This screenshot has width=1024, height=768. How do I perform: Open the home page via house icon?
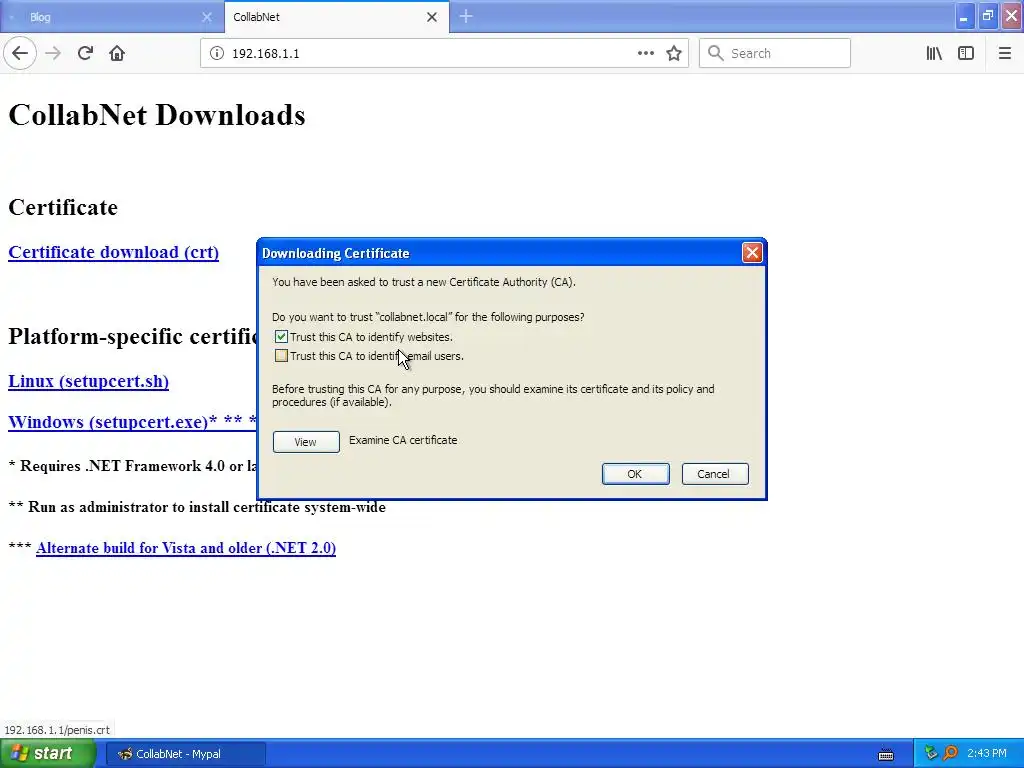pos(117,53)
